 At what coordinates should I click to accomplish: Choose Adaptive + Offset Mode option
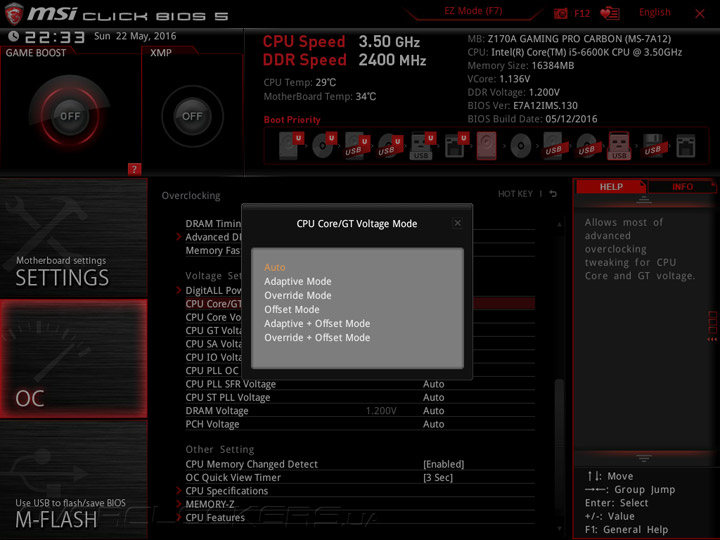click(317, 324)
